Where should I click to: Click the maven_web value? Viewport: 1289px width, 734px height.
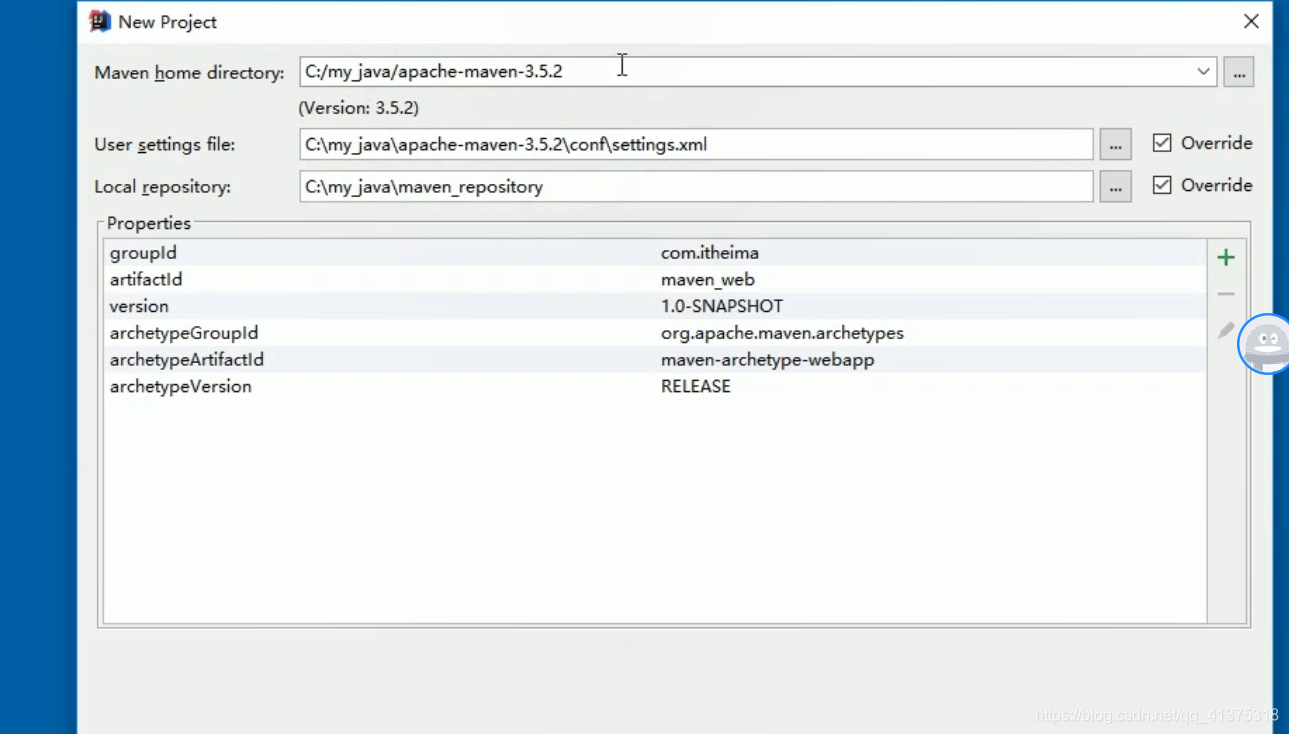[x=708, y=280]
